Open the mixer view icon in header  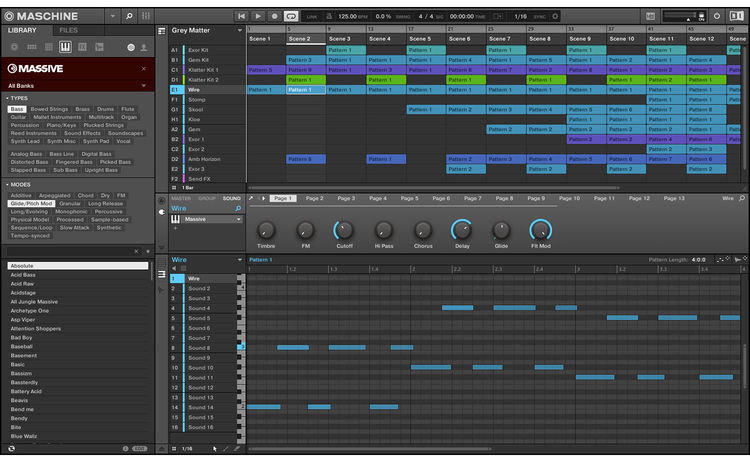[x=147, y=16]
